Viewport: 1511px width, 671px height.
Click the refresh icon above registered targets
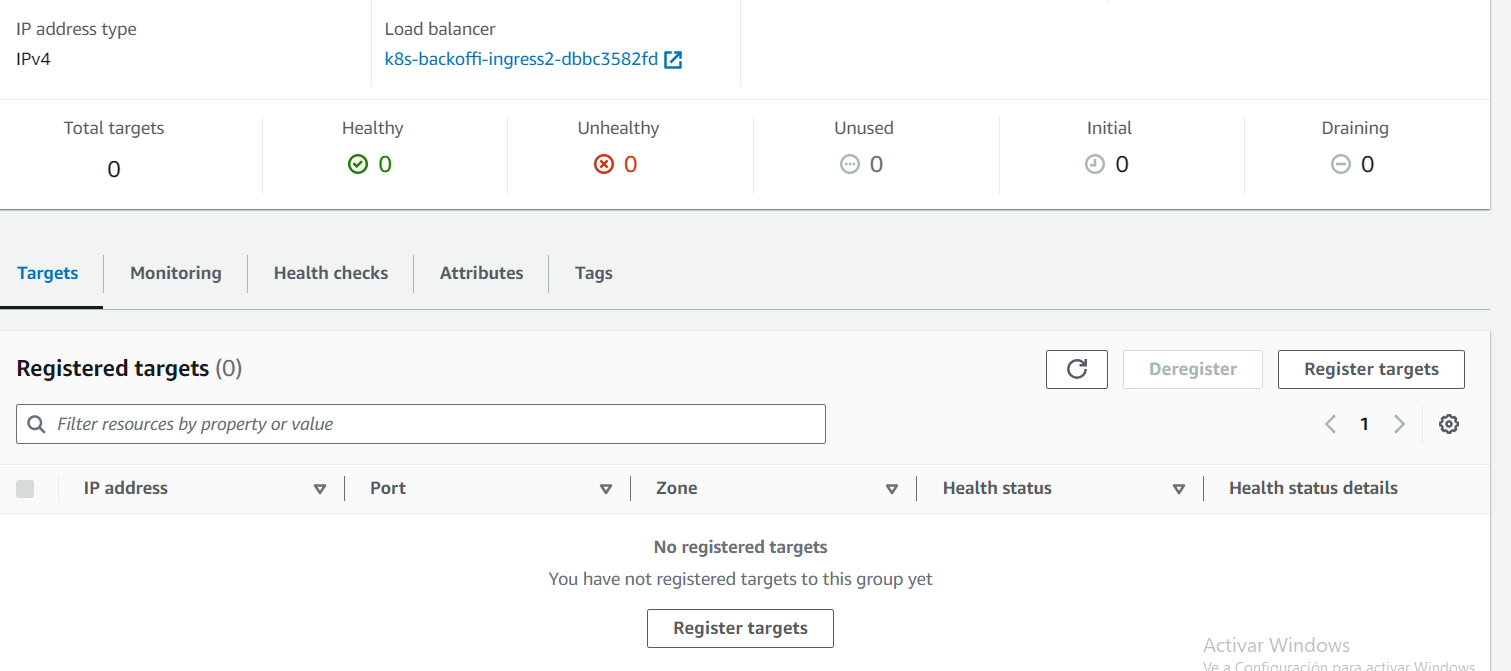point(1077,369)
